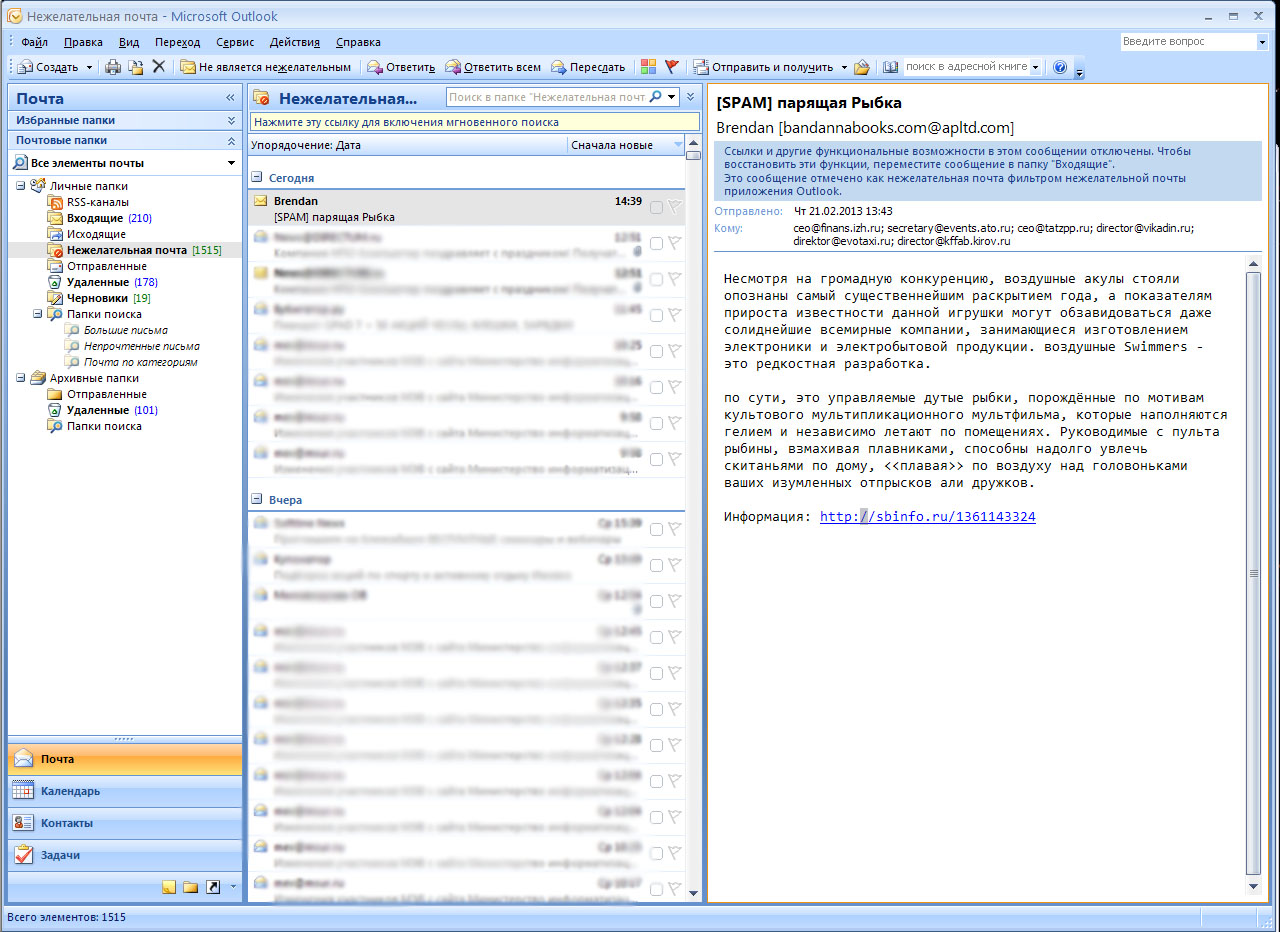Open the 'Все элементы почты' dropdown
1280x932 pixels.
click(231, 163)
